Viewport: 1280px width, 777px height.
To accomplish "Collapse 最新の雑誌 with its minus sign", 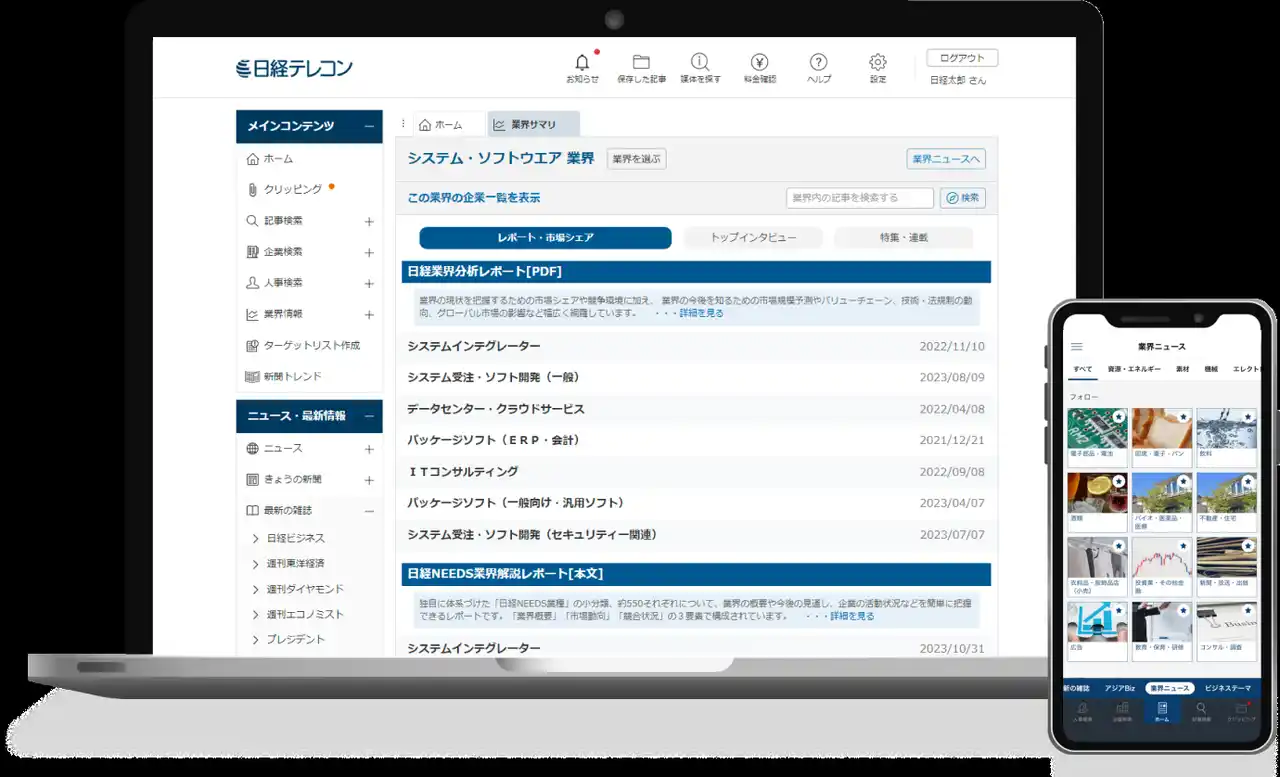I will coord(369,510).
